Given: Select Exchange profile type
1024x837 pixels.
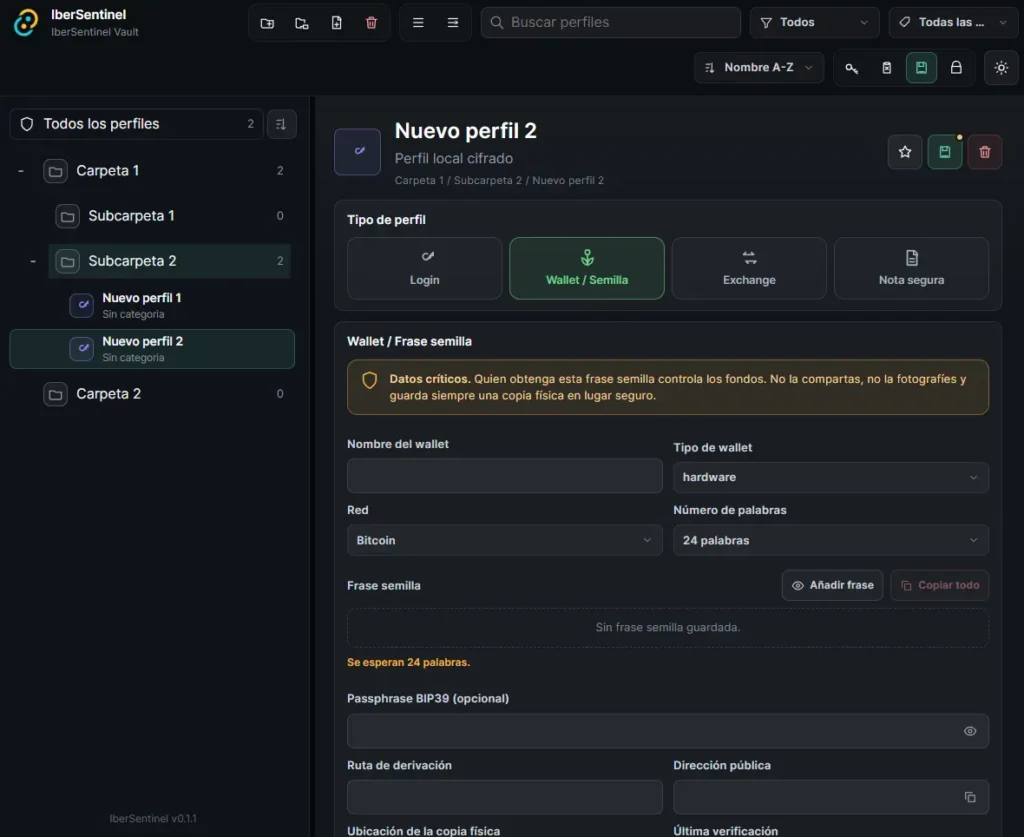Looking at the screenshot, I should coord(749,268).
